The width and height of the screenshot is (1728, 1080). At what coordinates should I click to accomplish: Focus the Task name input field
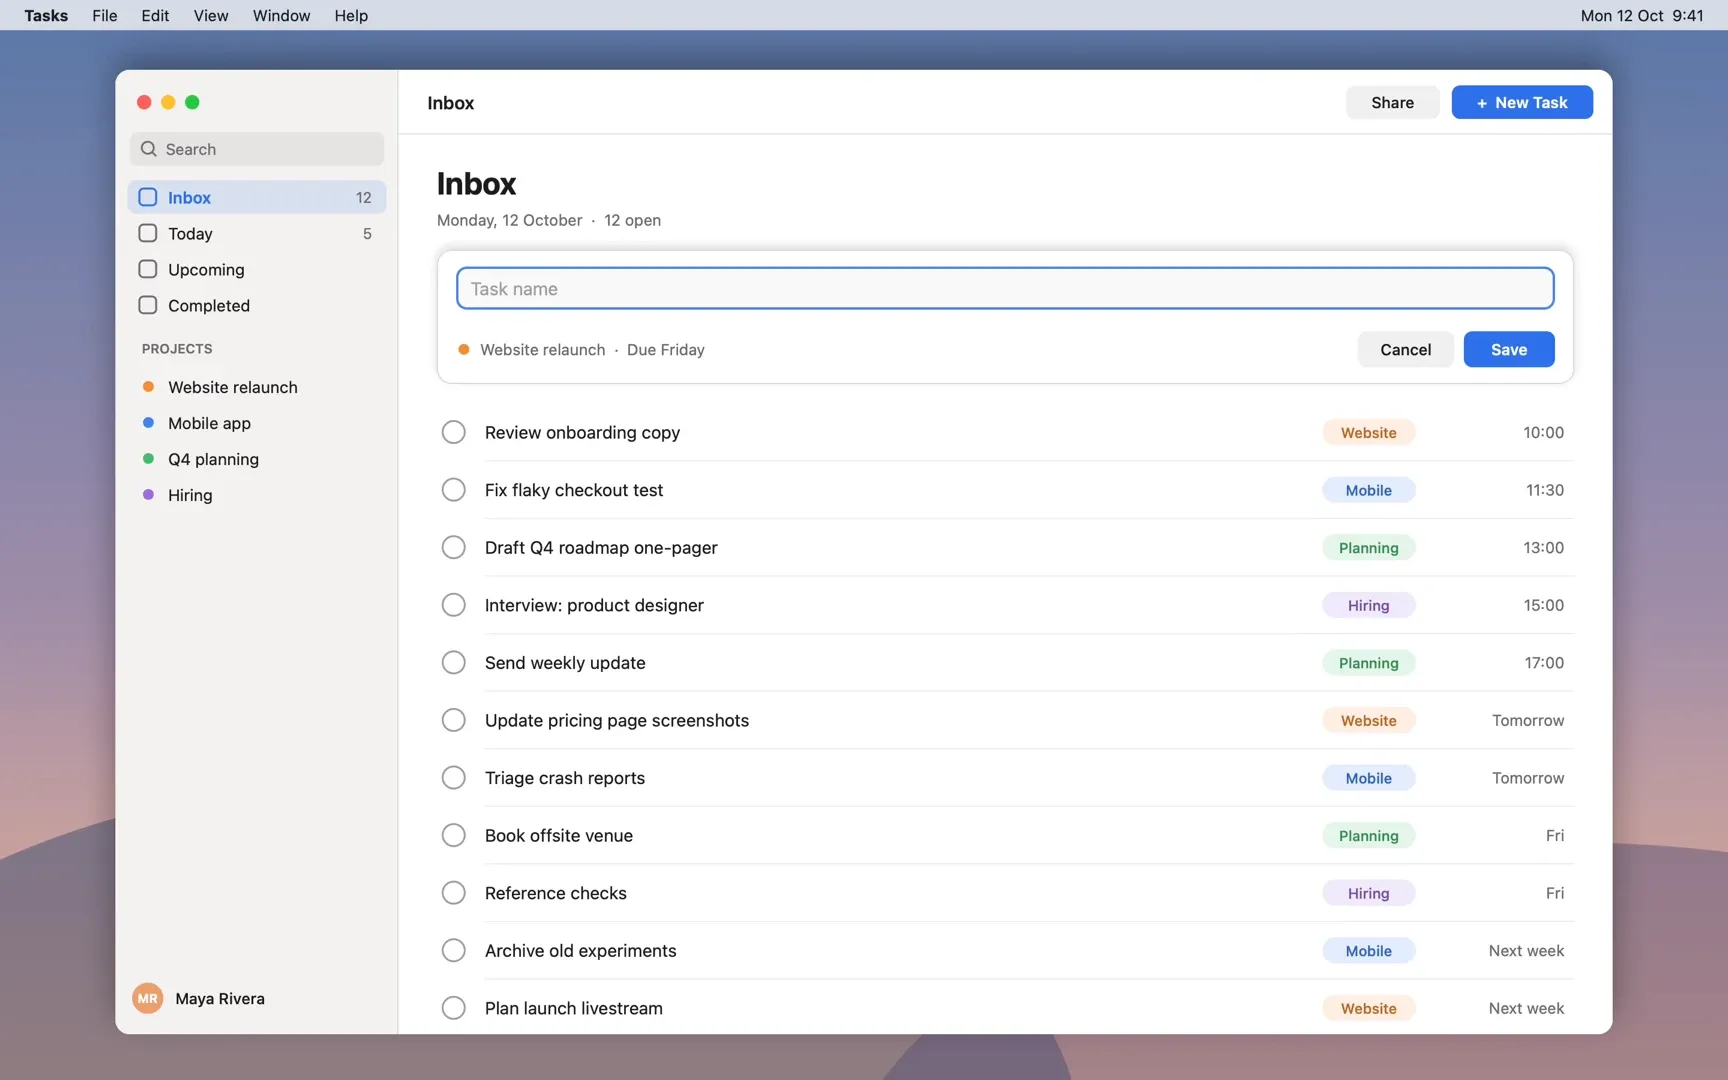pos(1005,288)
